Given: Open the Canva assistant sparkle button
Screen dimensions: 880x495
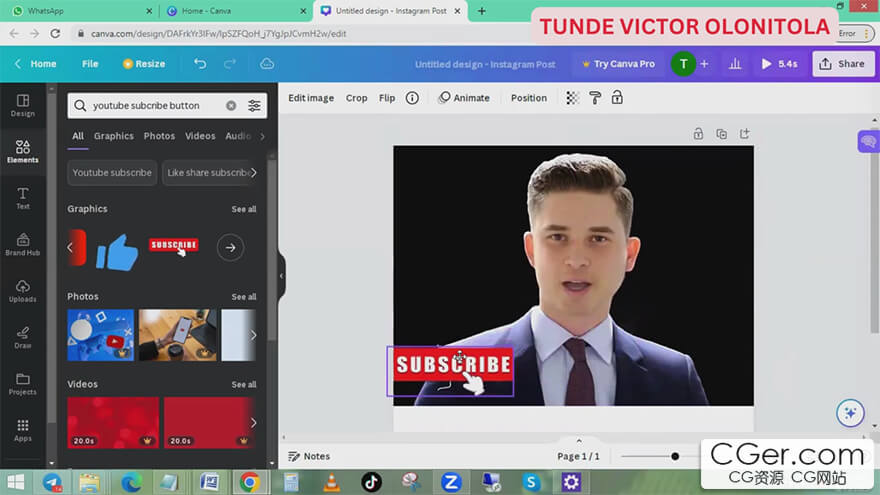Looking at the screenshot, I should [x=850, y=414].
